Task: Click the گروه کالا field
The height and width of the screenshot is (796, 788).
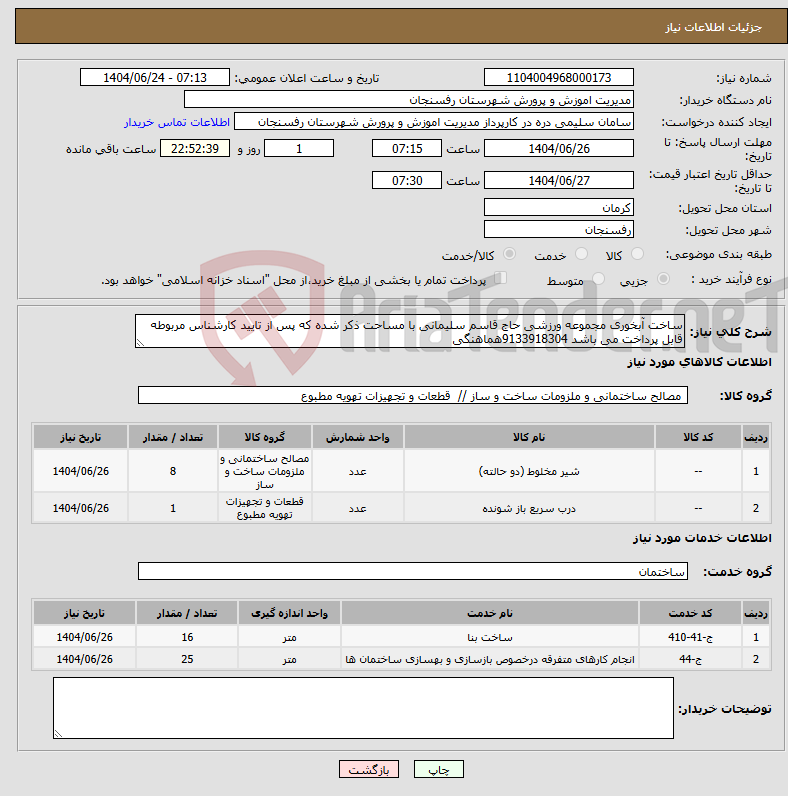Action: point(413,396)
